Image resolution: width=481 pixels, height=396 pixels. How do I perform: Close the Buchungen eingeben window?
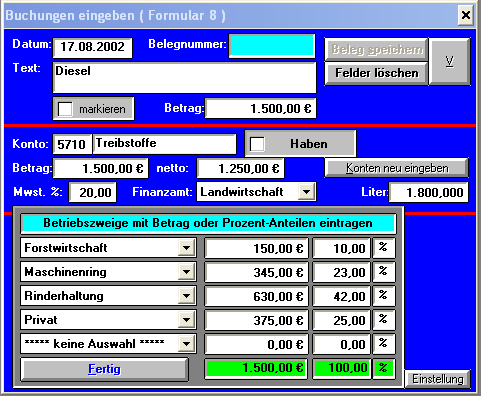(466, 15)
